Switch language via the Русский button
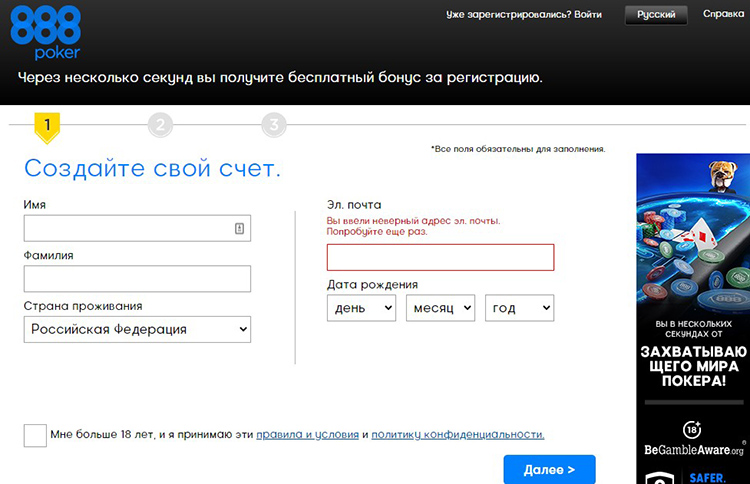The height and width of the screenshot is (484, 750). click(x=656, y=15)
